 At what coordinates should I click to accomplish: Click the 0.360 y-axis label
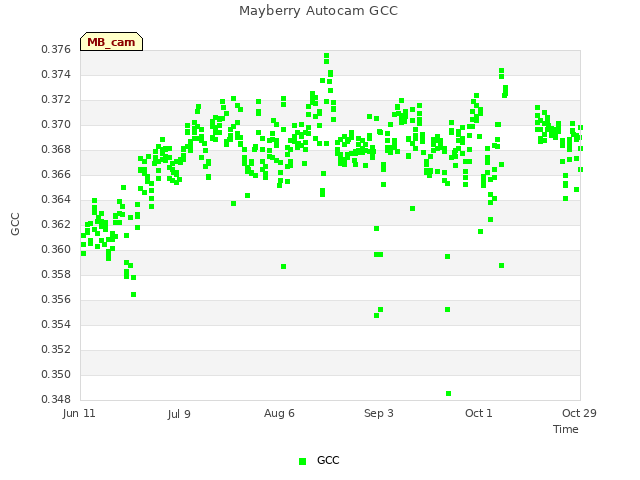56,249
